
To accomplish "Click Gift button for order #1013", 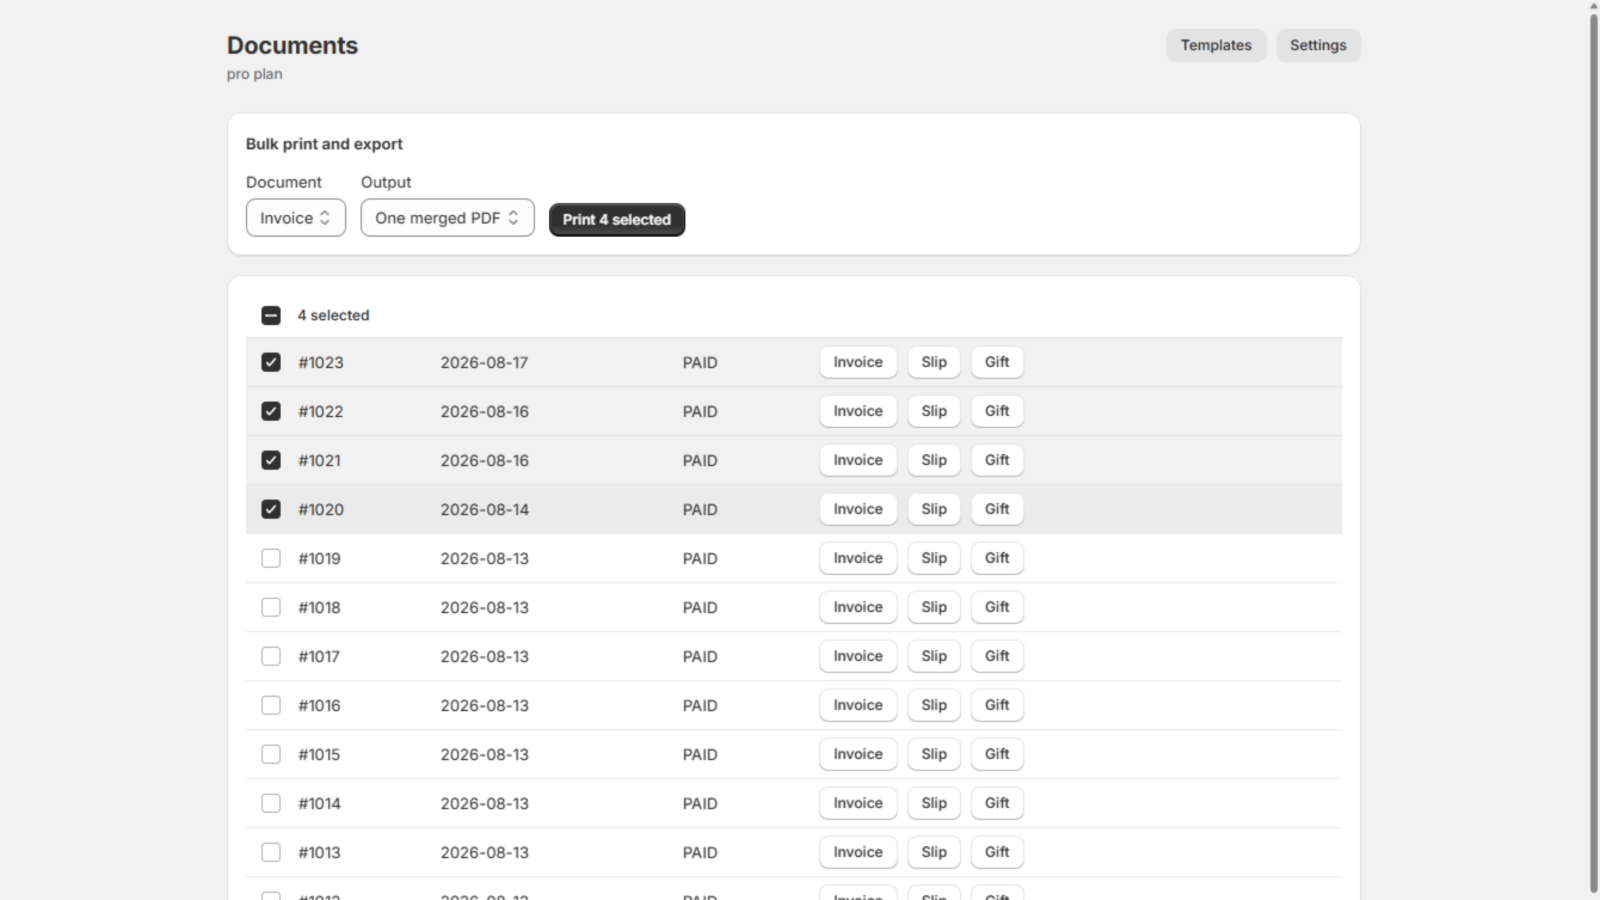I will [x=997, y=852].
